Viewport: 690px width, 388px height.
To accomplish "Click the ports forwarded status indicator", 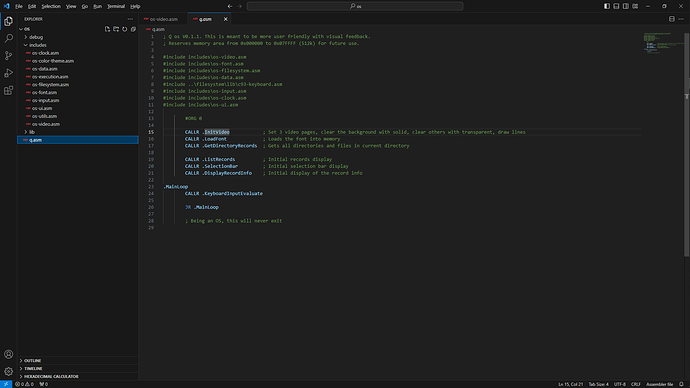I will pyautogui.click(x=44, y=384).
